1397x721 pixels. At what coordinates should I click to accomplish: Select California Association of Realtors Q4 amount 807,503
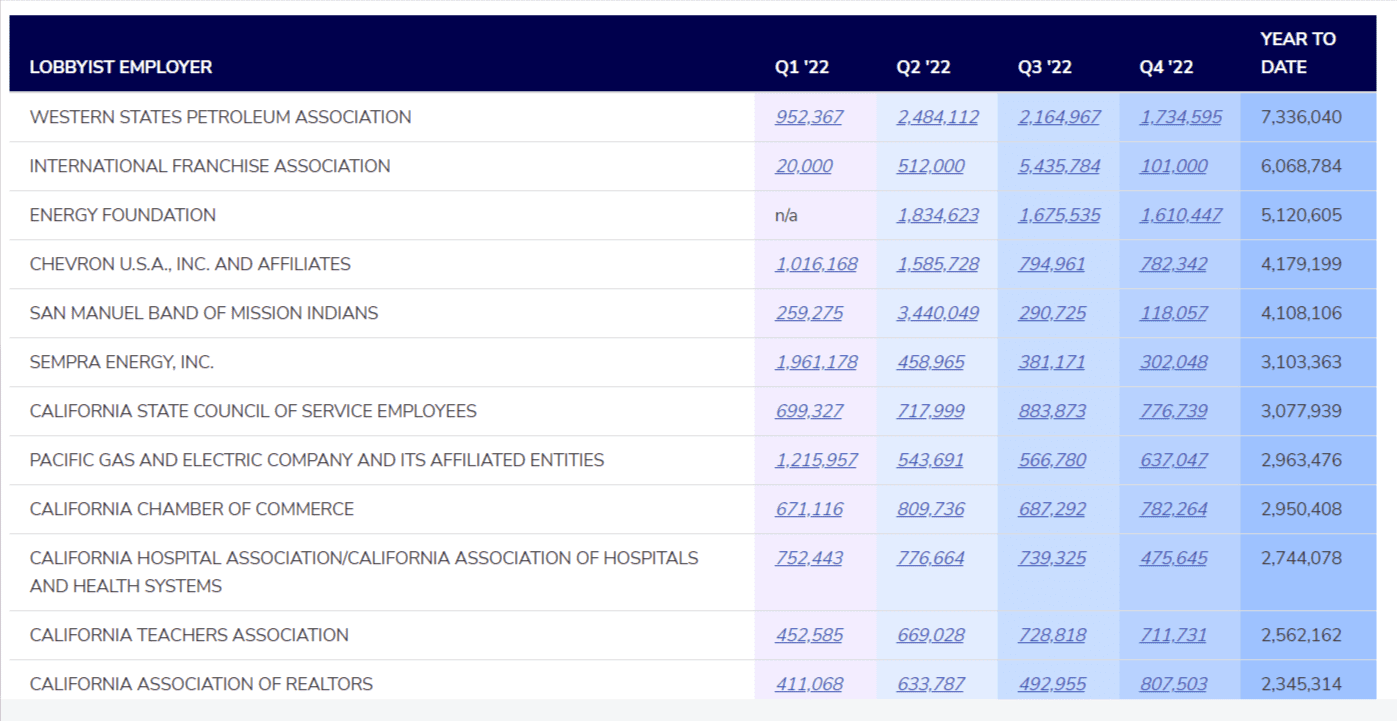[x=1173, y=684]
